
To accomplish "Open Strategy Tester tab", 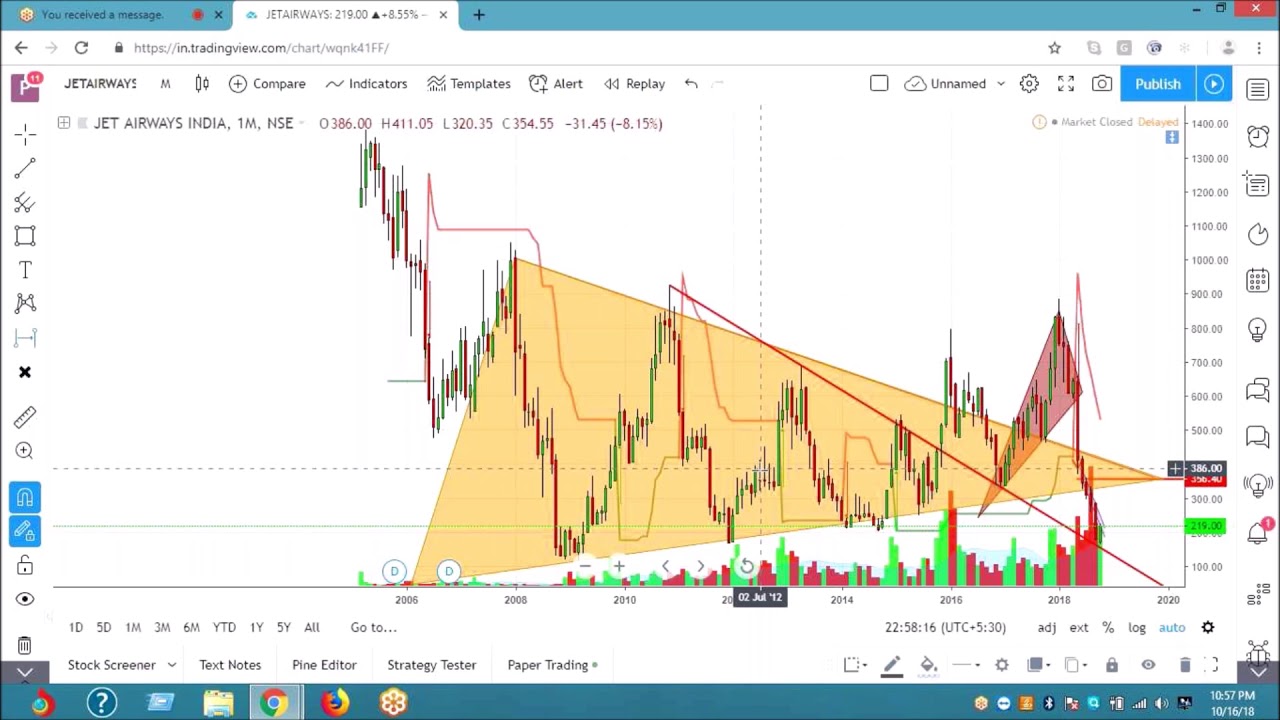I will point(432,665).
